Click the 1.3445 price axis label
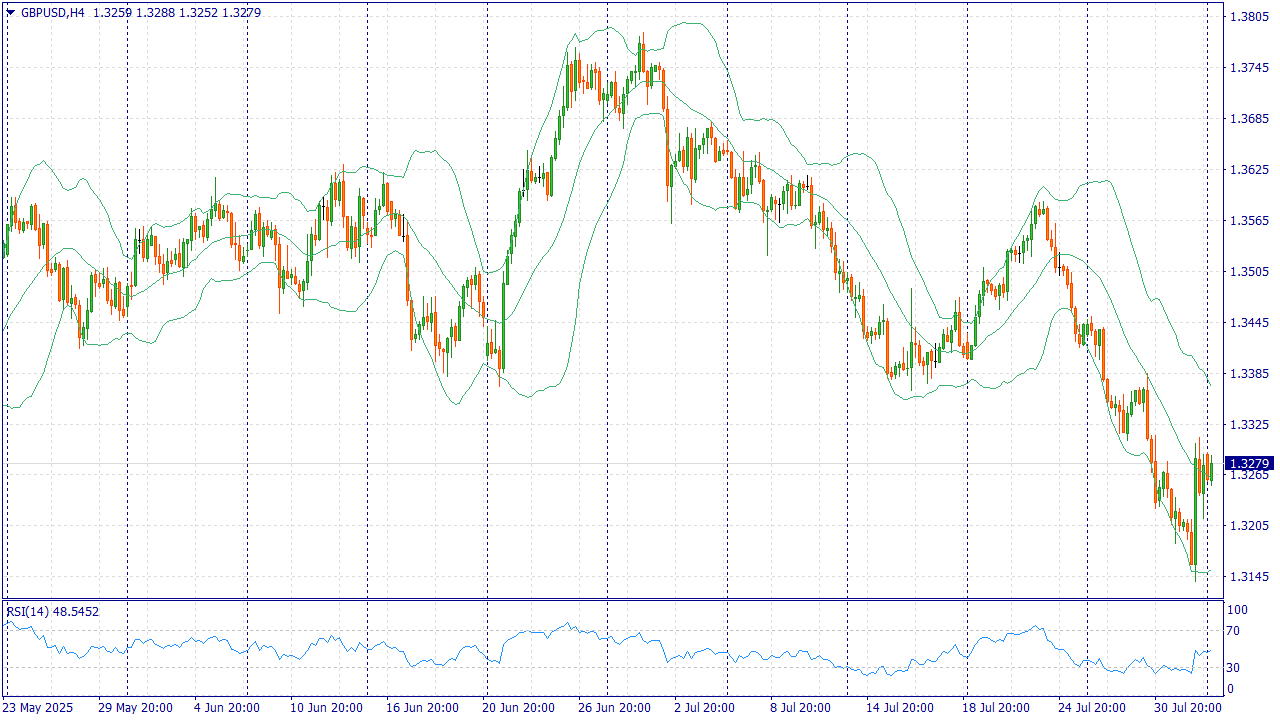The width and height of the screenshot is (1280, 720). tap(1249, 323)
